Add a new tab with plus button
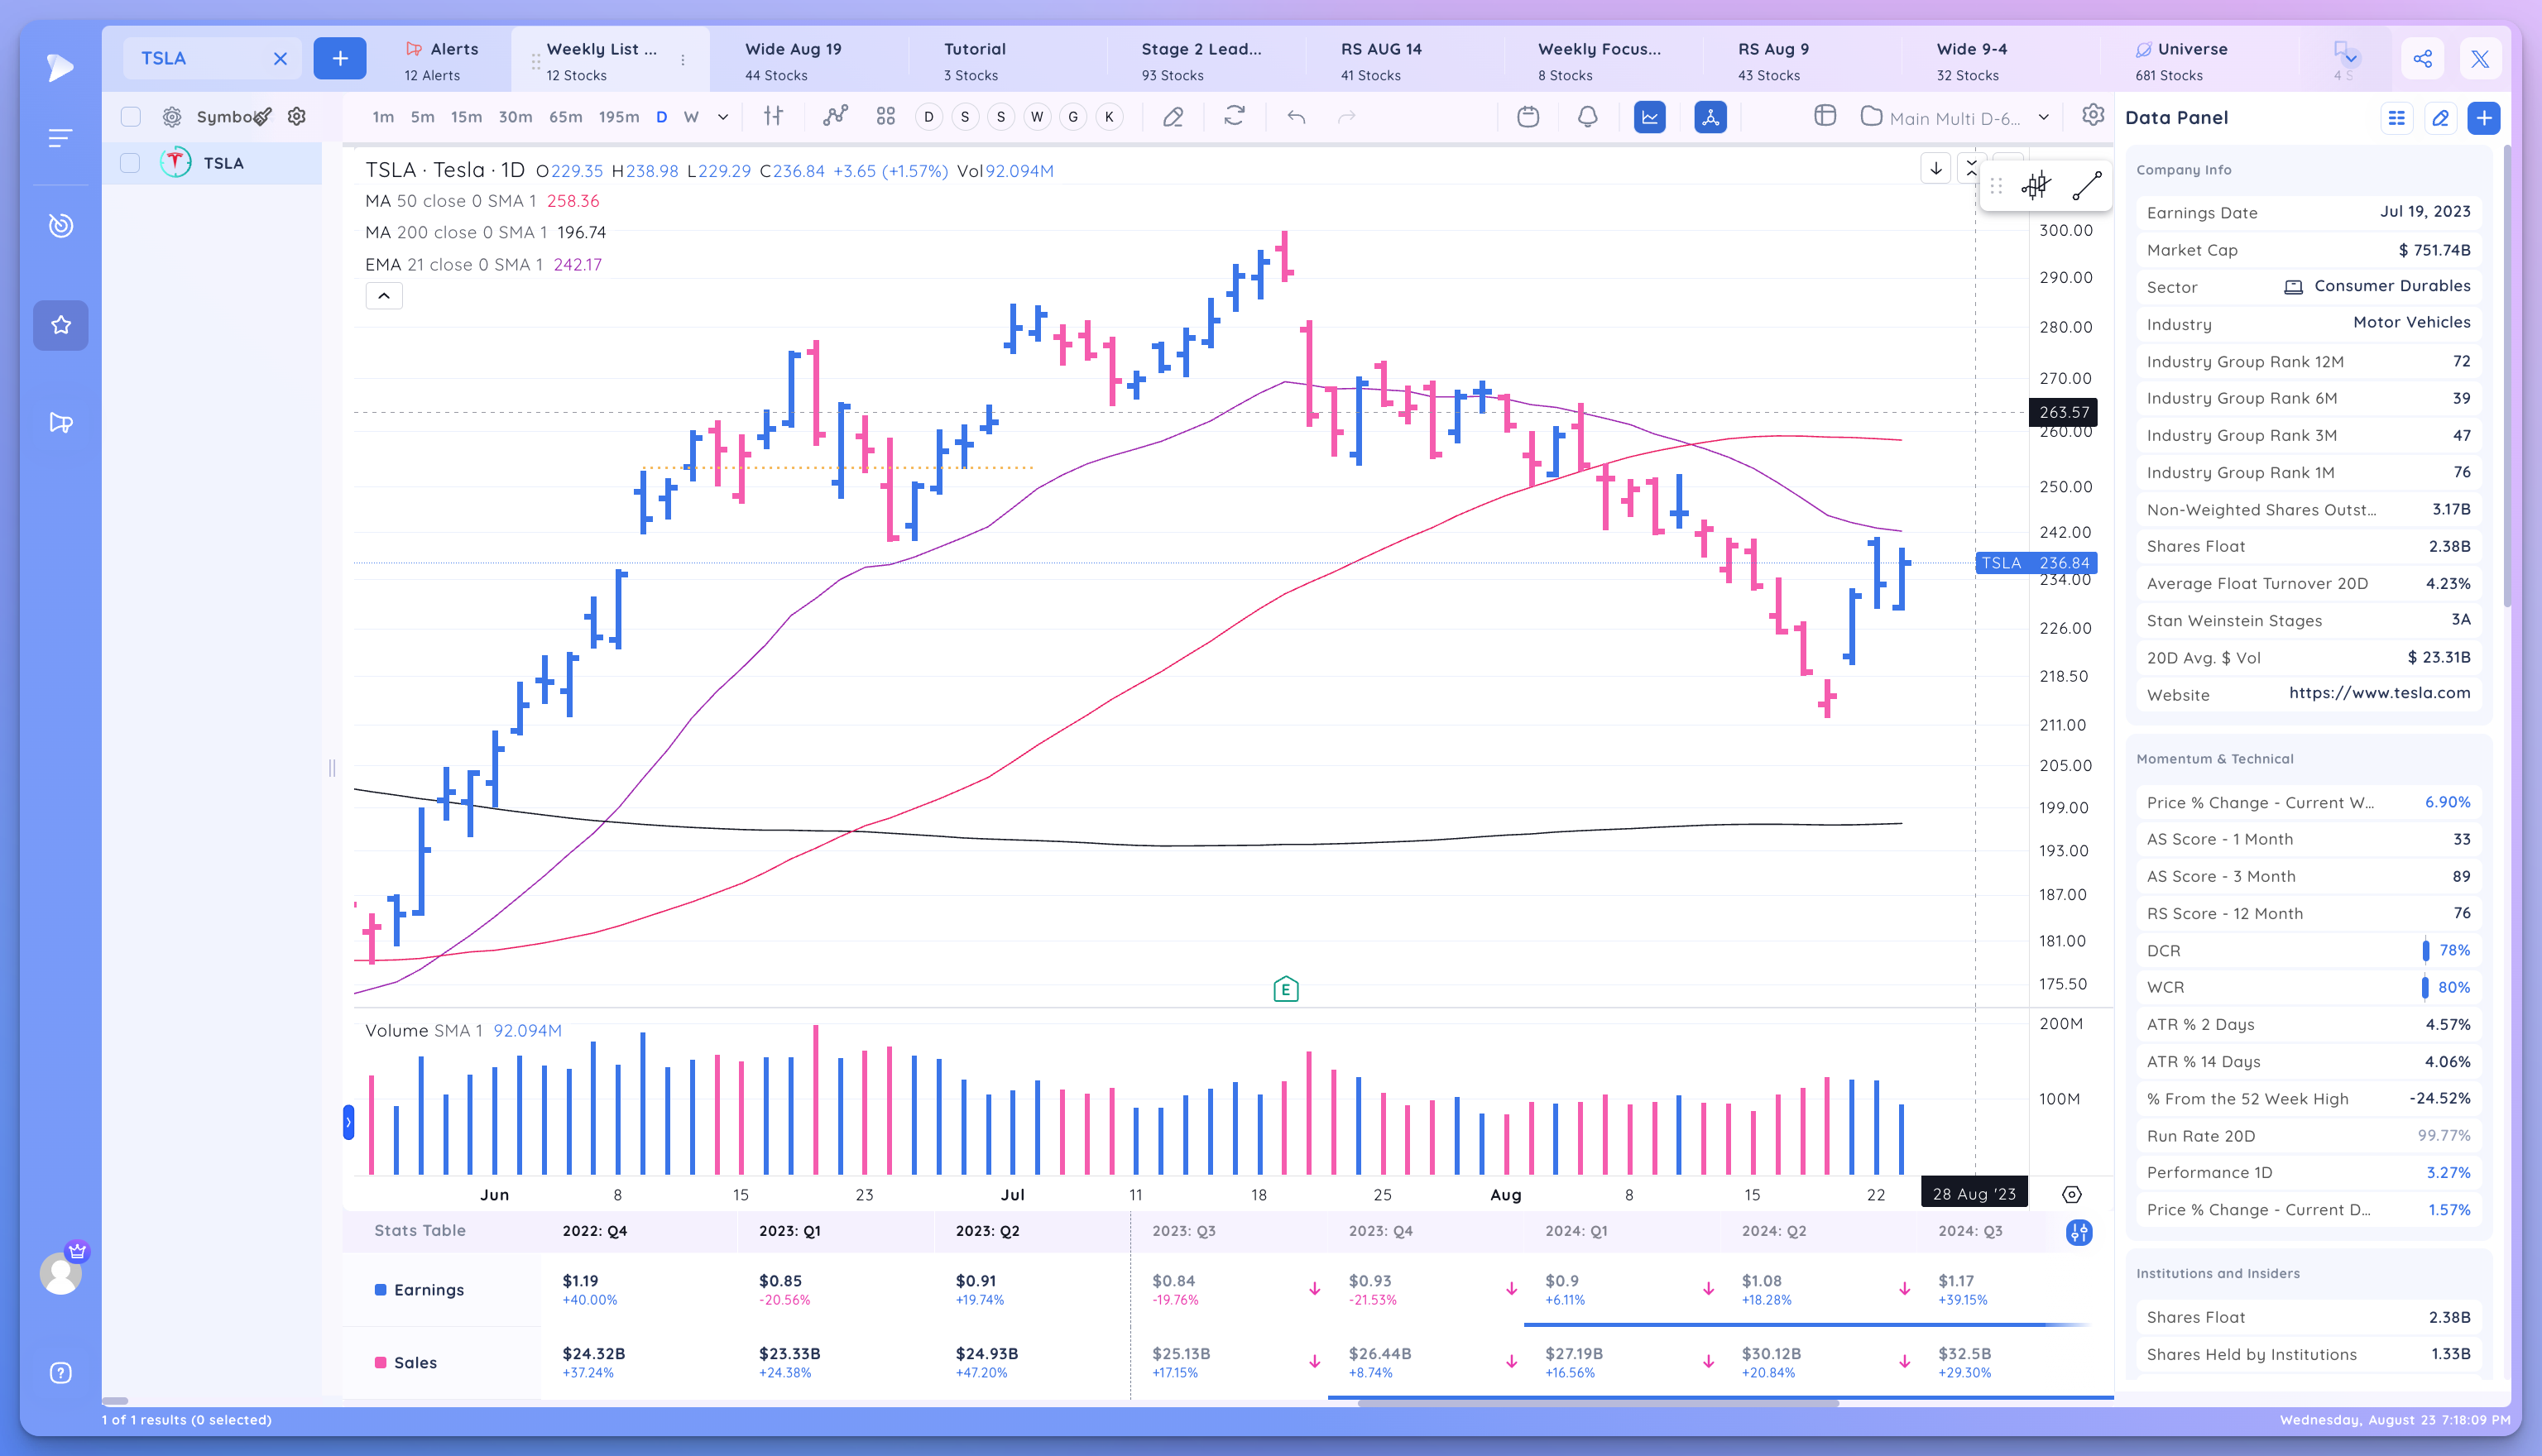 click(x=340, y=58)
